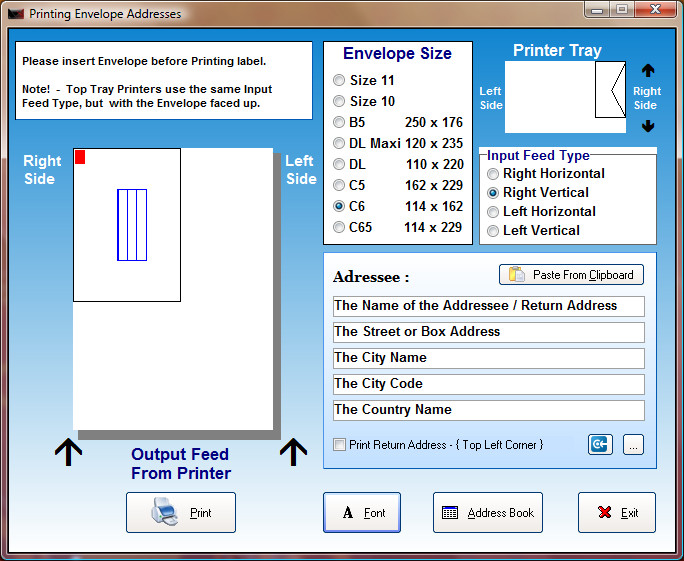This screenshot has width=684, height=561.
Task: Open the Address Book
Action: [x=488, y=513]
